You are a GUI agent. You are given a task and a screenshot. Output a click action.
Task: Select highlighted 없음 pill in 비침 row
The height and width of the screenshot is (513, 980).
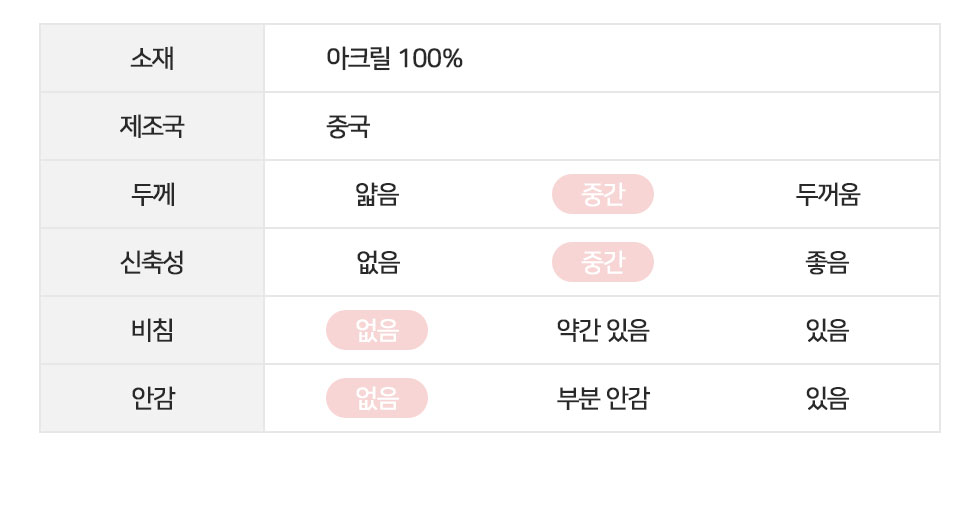(x=377, y=331)
